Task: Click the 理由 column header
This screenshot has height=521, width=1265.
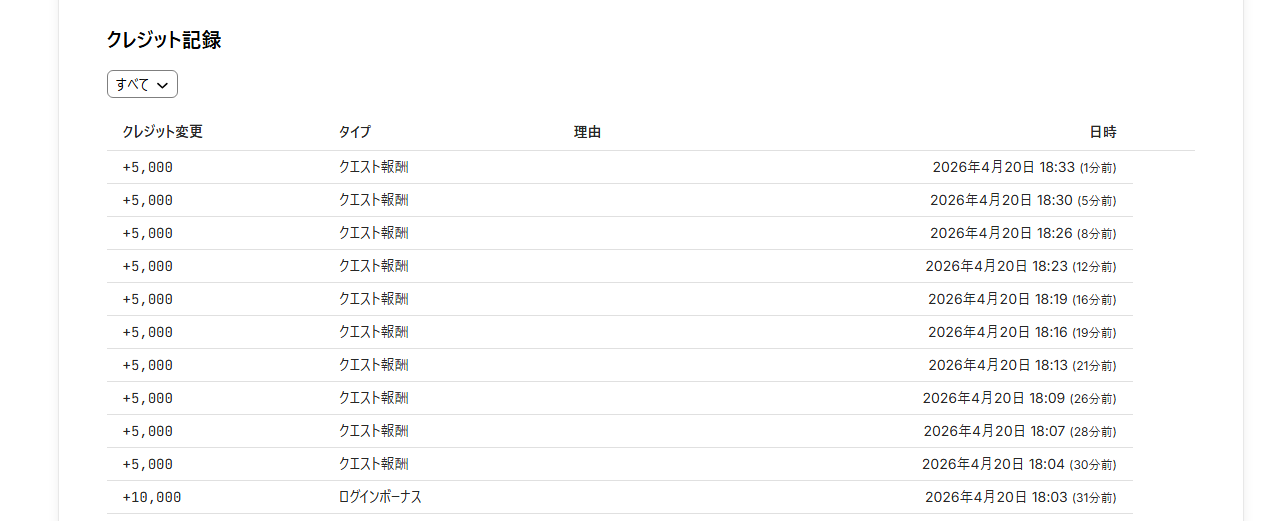Action: pos(587,132)
